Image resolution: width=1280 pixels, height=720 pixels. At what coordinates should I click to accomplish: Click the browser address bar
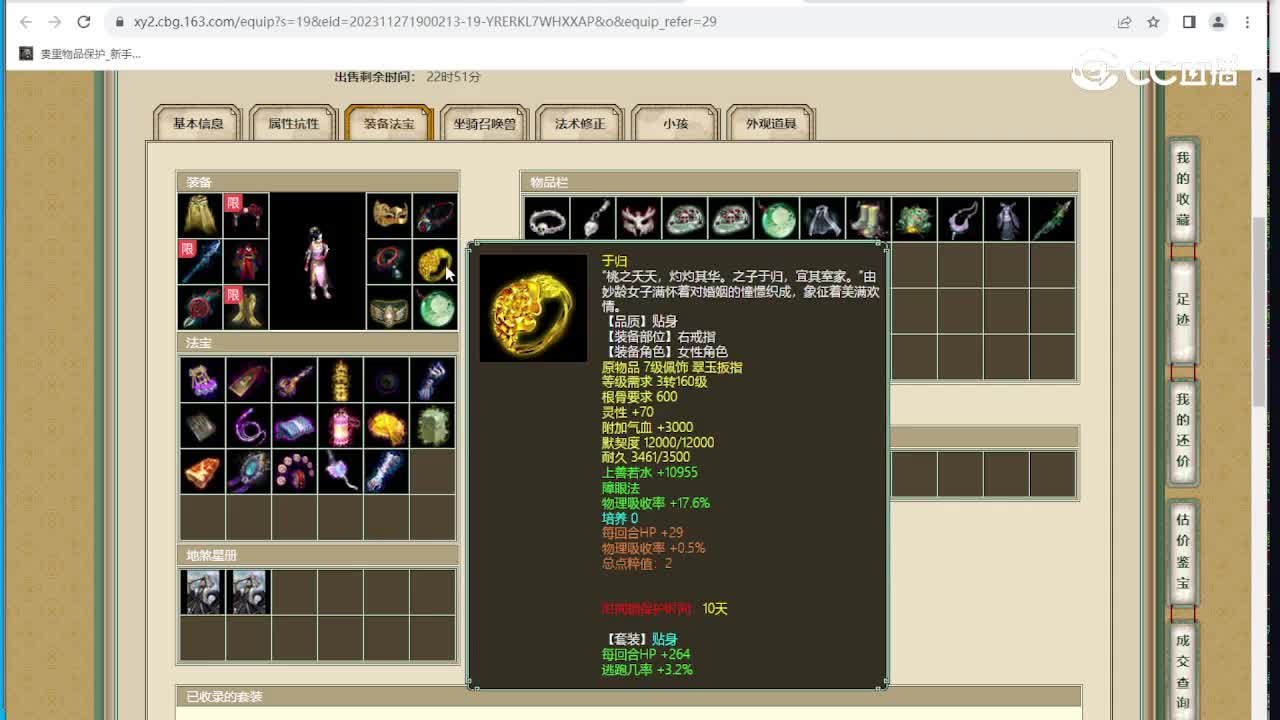pyautogui.click(x=610, y=21)
